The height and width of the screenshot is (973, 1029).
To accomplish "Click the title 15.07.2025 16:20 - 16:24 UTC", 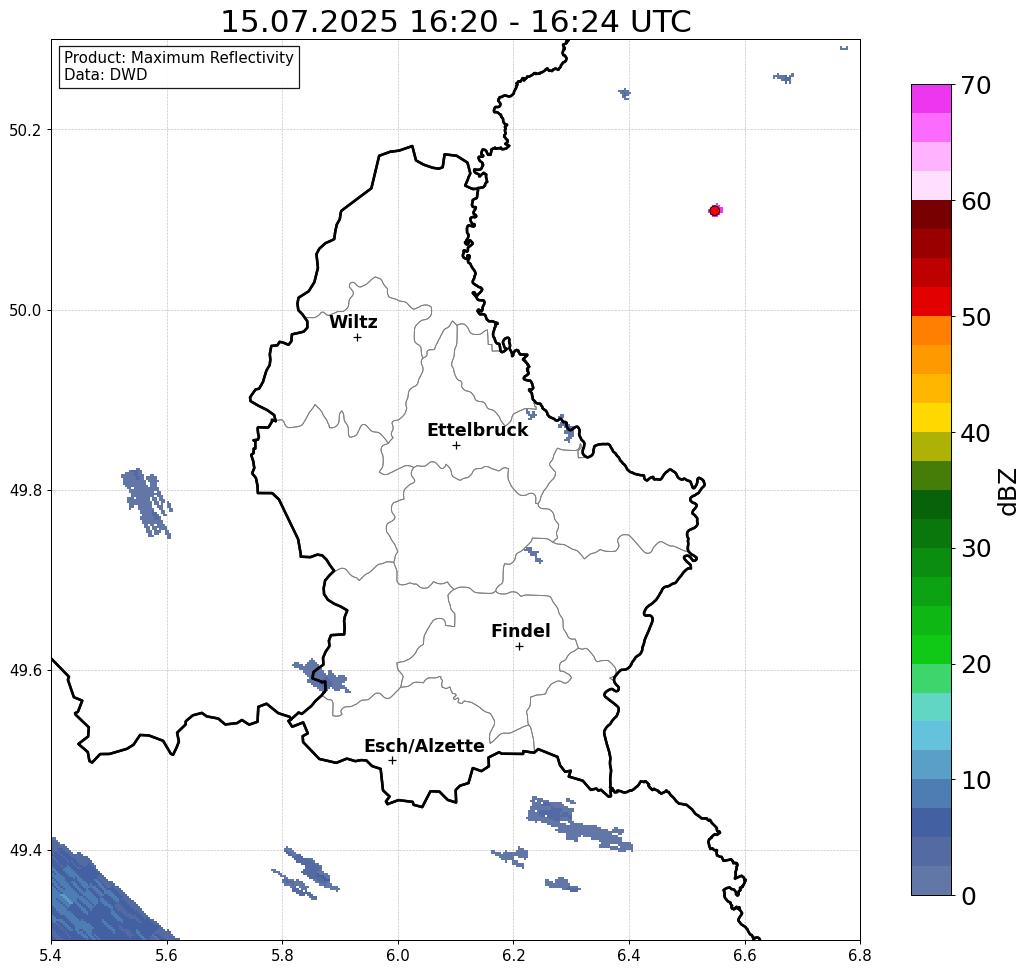I will tap(455, 22).
